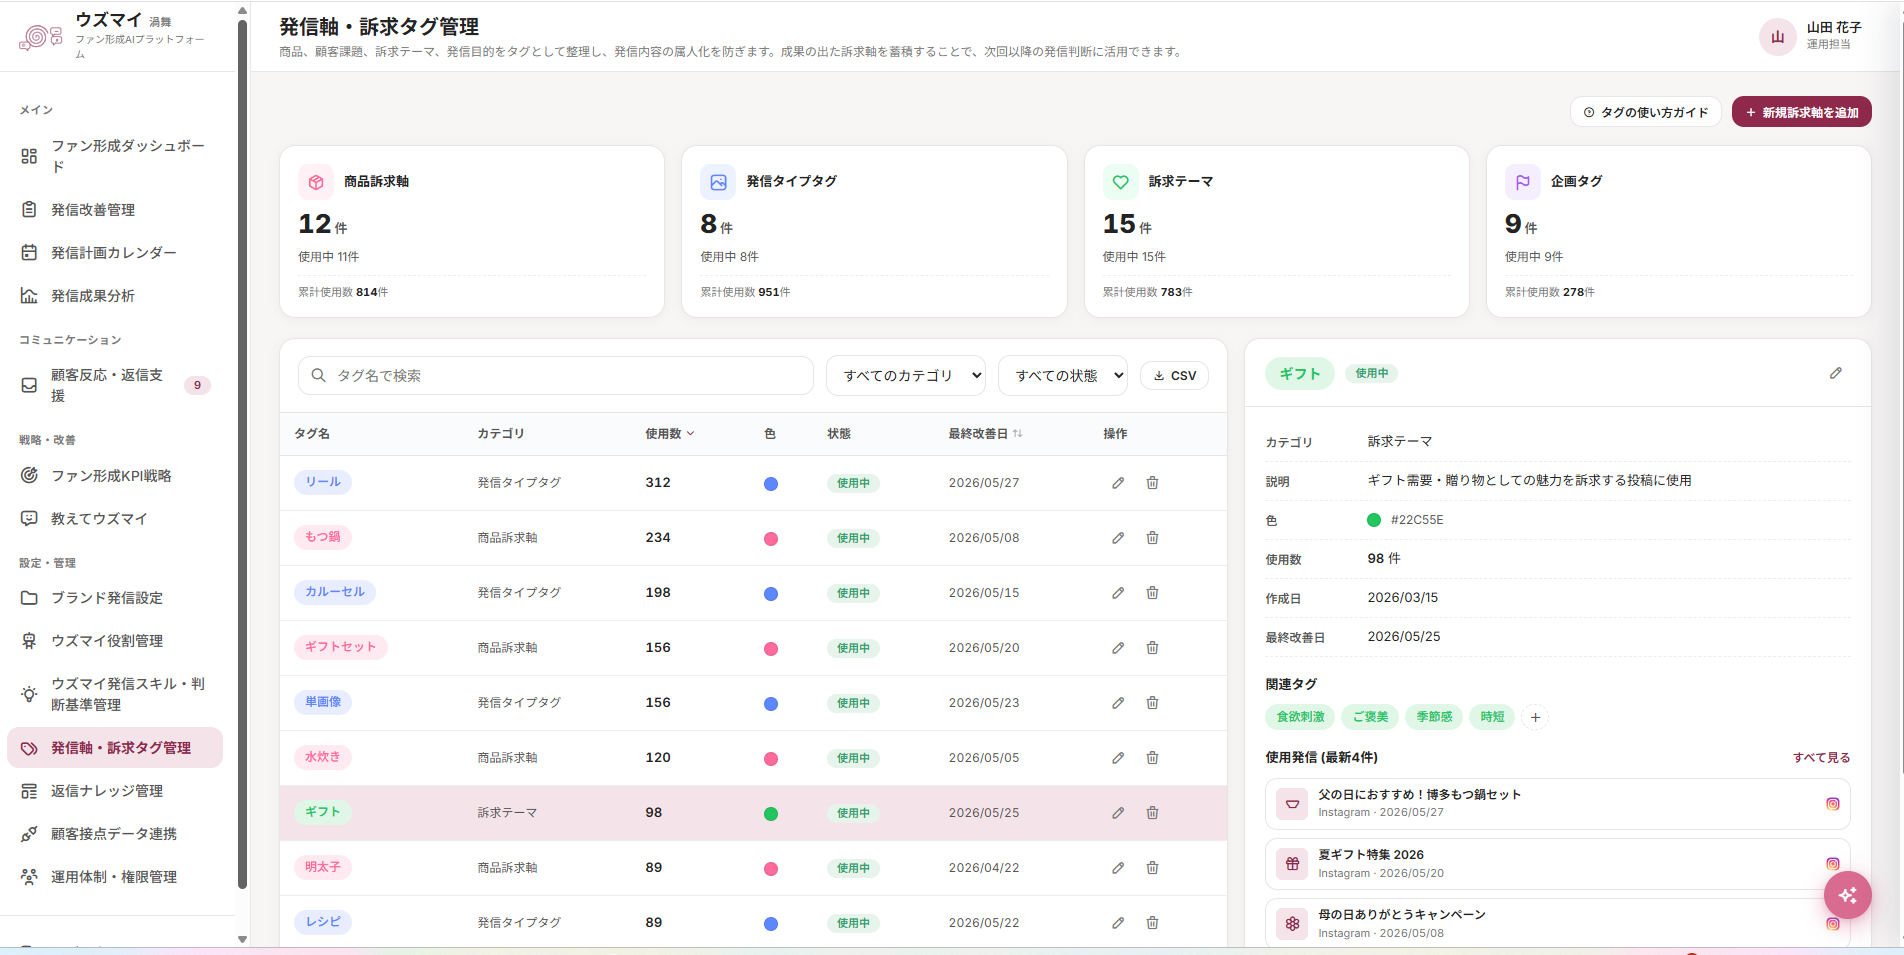Open ファン形成ダッシュボード in sidebar
Image resolution: width=1904 pixels, height=955 pixels.
115,156
